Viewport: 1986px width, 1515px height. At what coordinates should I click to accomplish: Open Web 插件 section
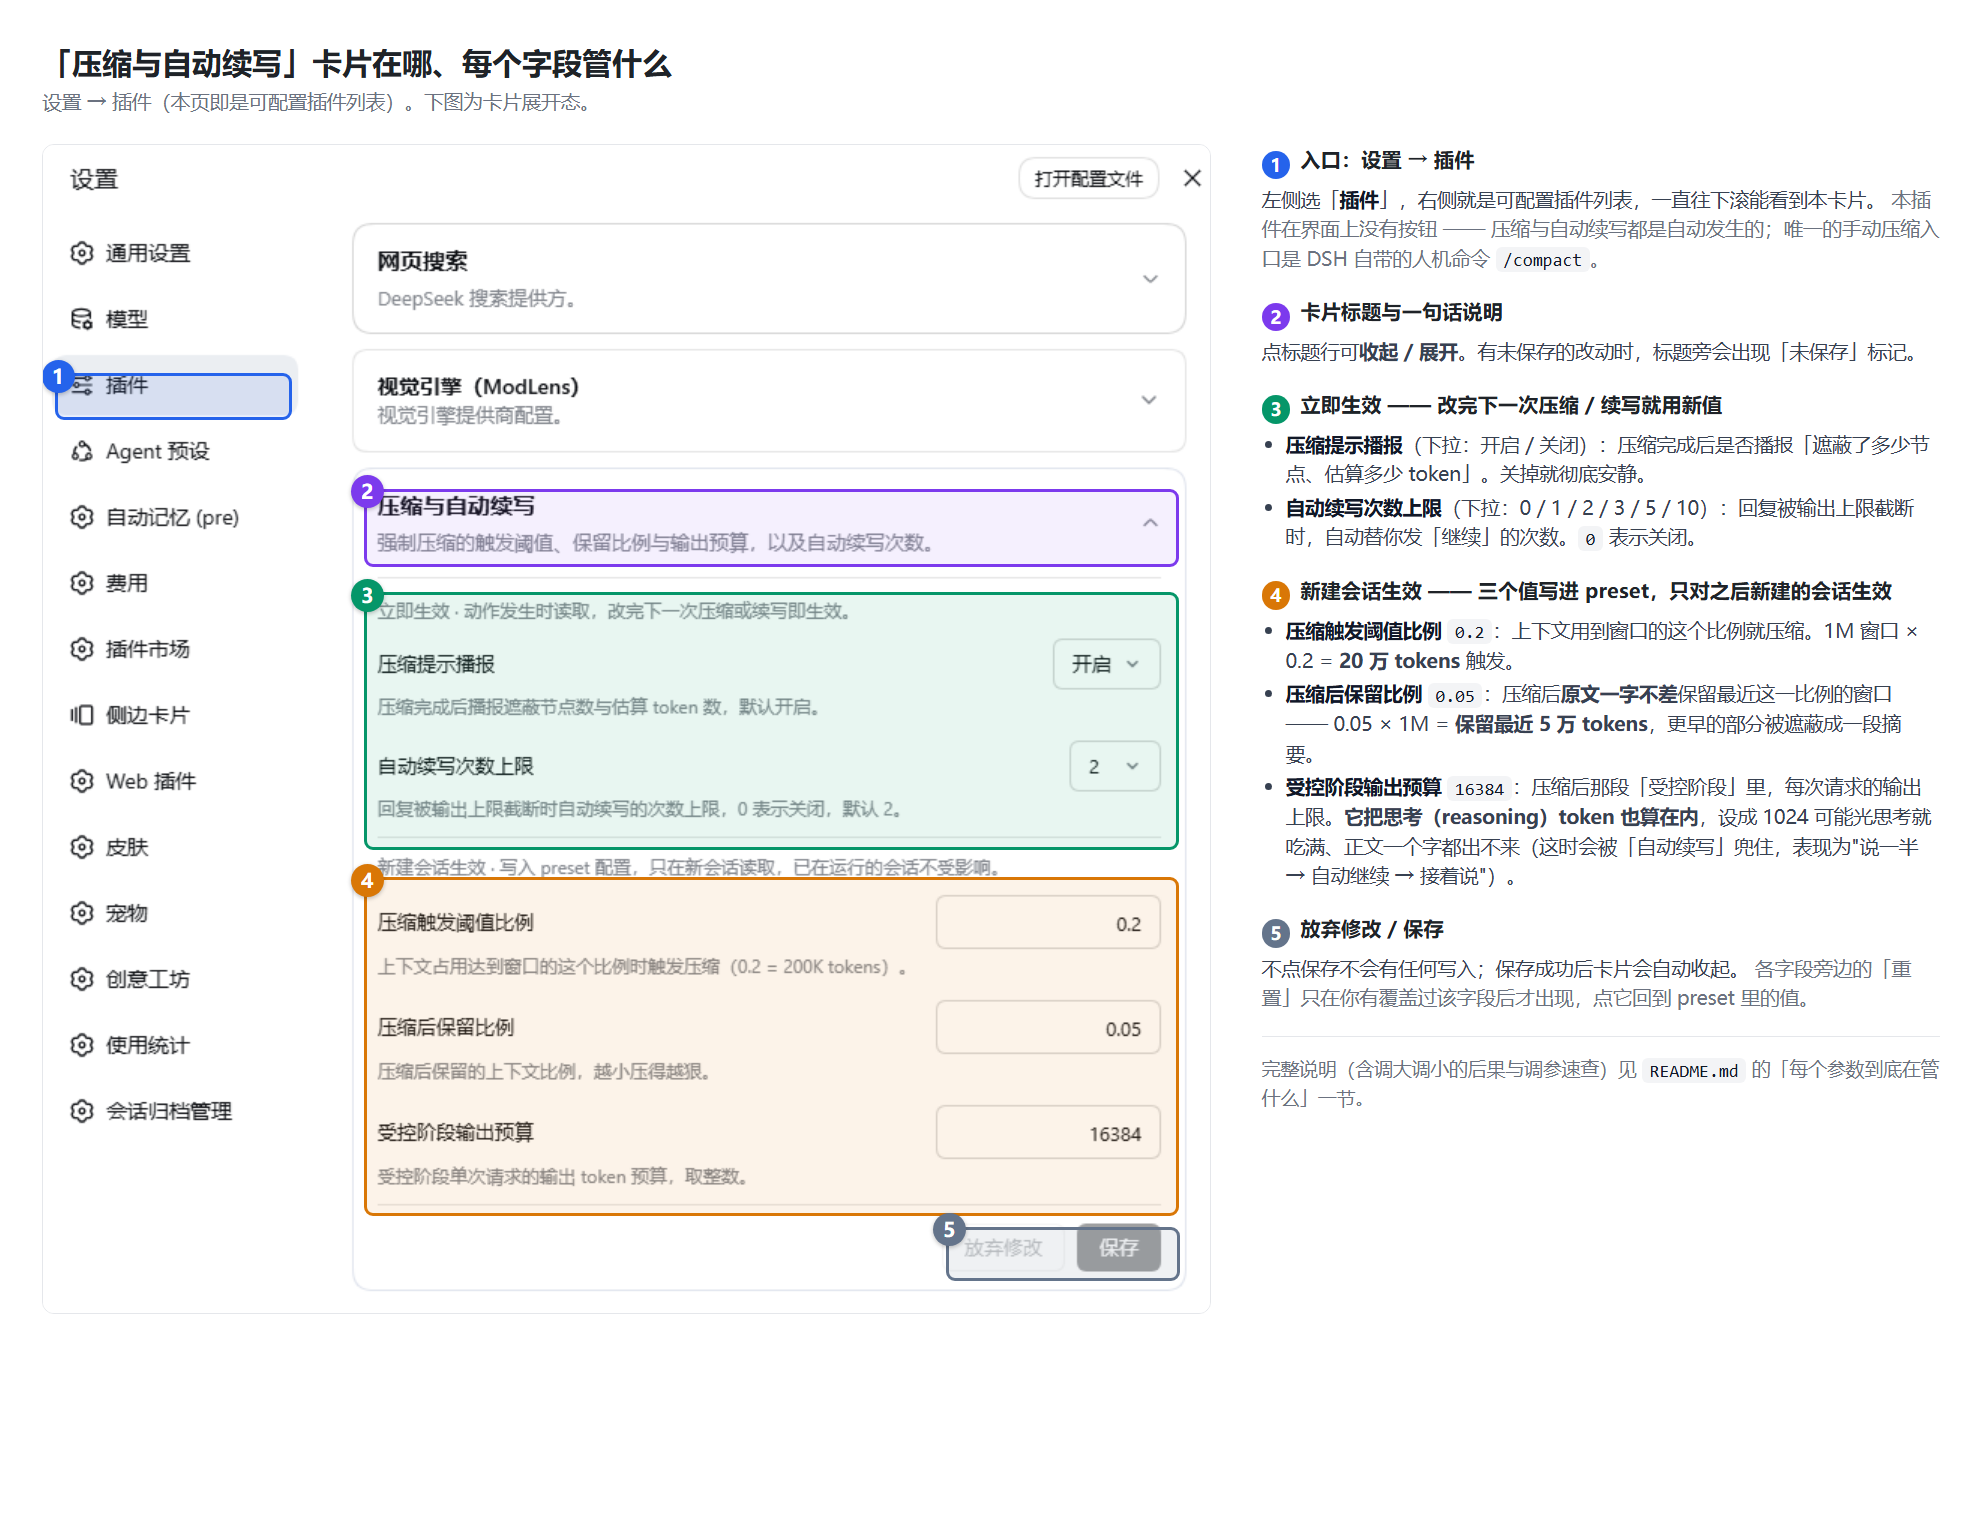click(177, 781)
